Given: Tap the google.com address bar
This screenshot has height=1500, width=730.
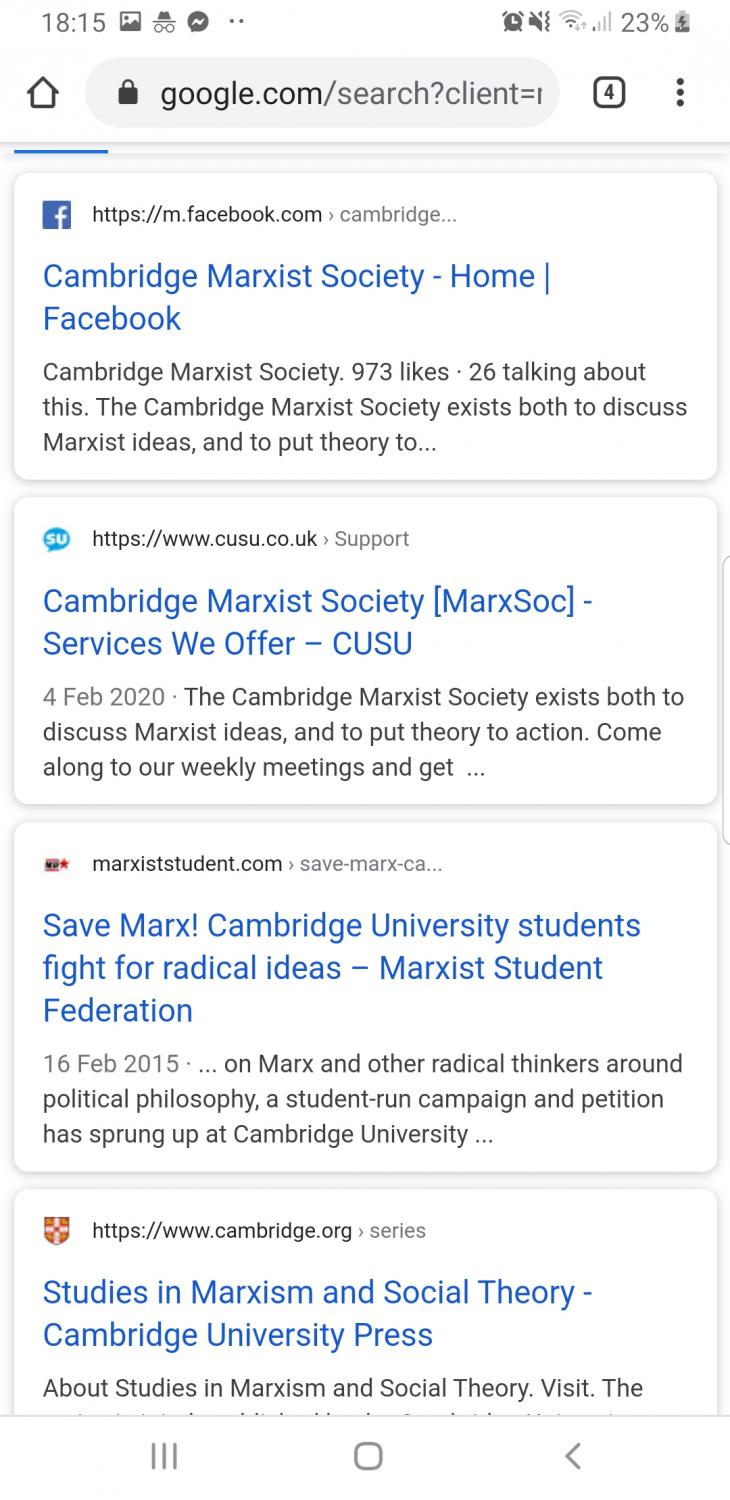Looking at the screenshot, I should (x=350, y=93).
